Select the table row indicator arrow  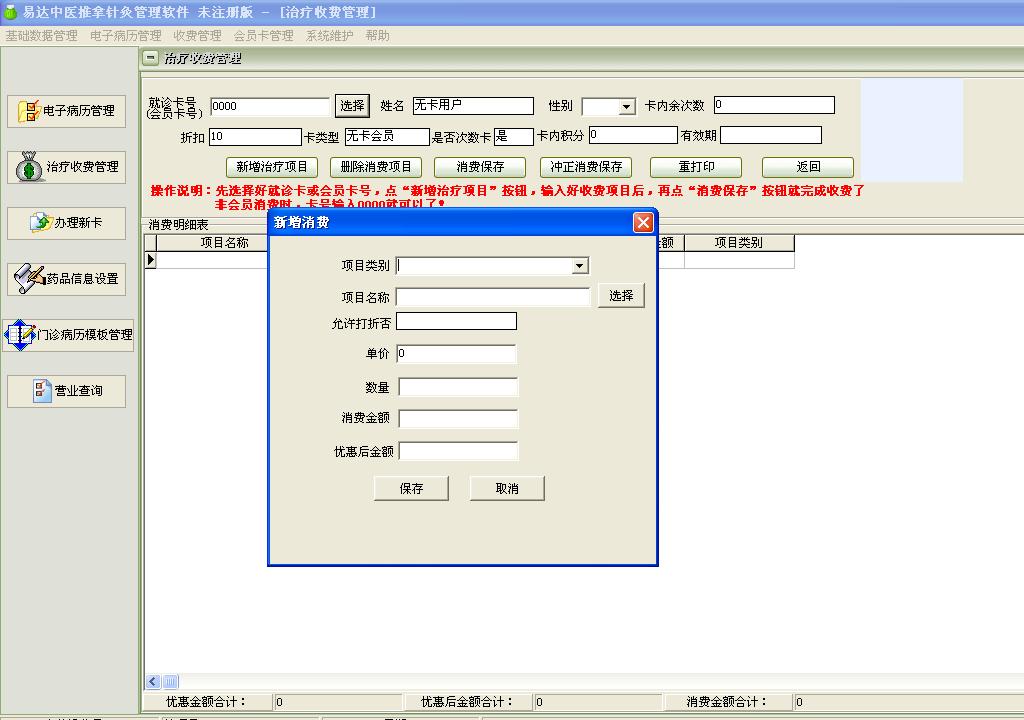coord(151,260)
